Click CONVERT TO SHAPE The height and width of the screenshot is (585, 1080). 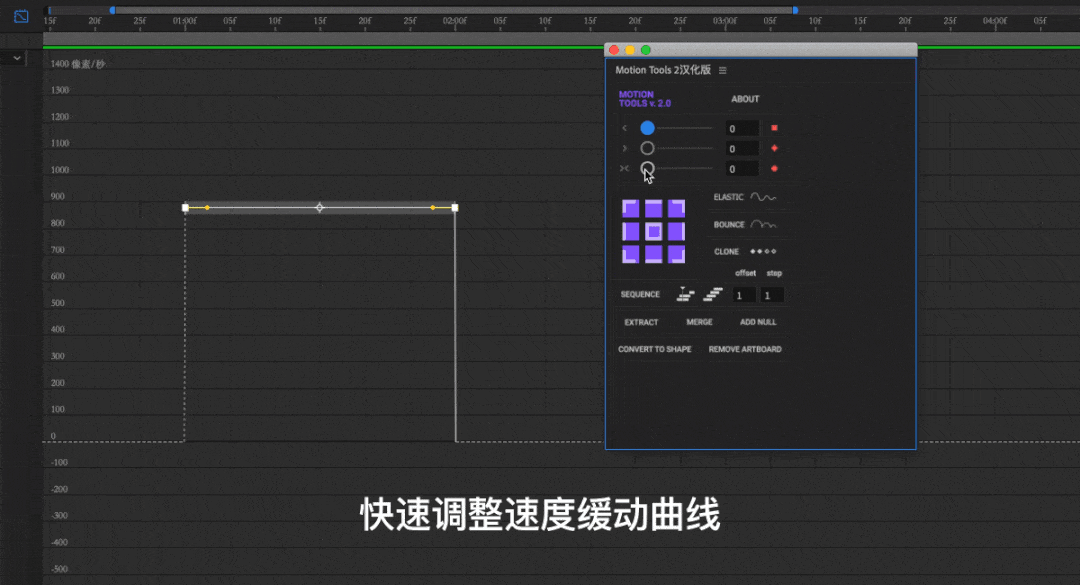[654, 349]
